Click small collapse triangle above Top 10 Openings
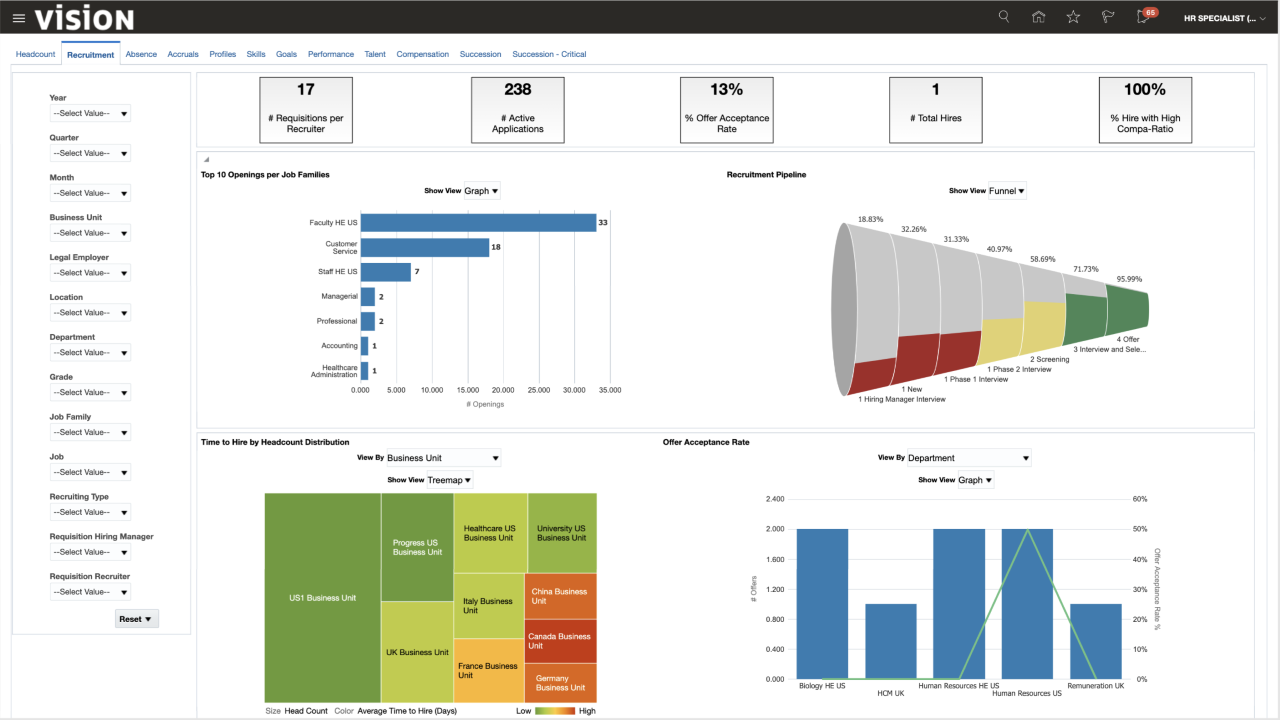The width and height of the screenshot is (1280, 720). (206, 160)
